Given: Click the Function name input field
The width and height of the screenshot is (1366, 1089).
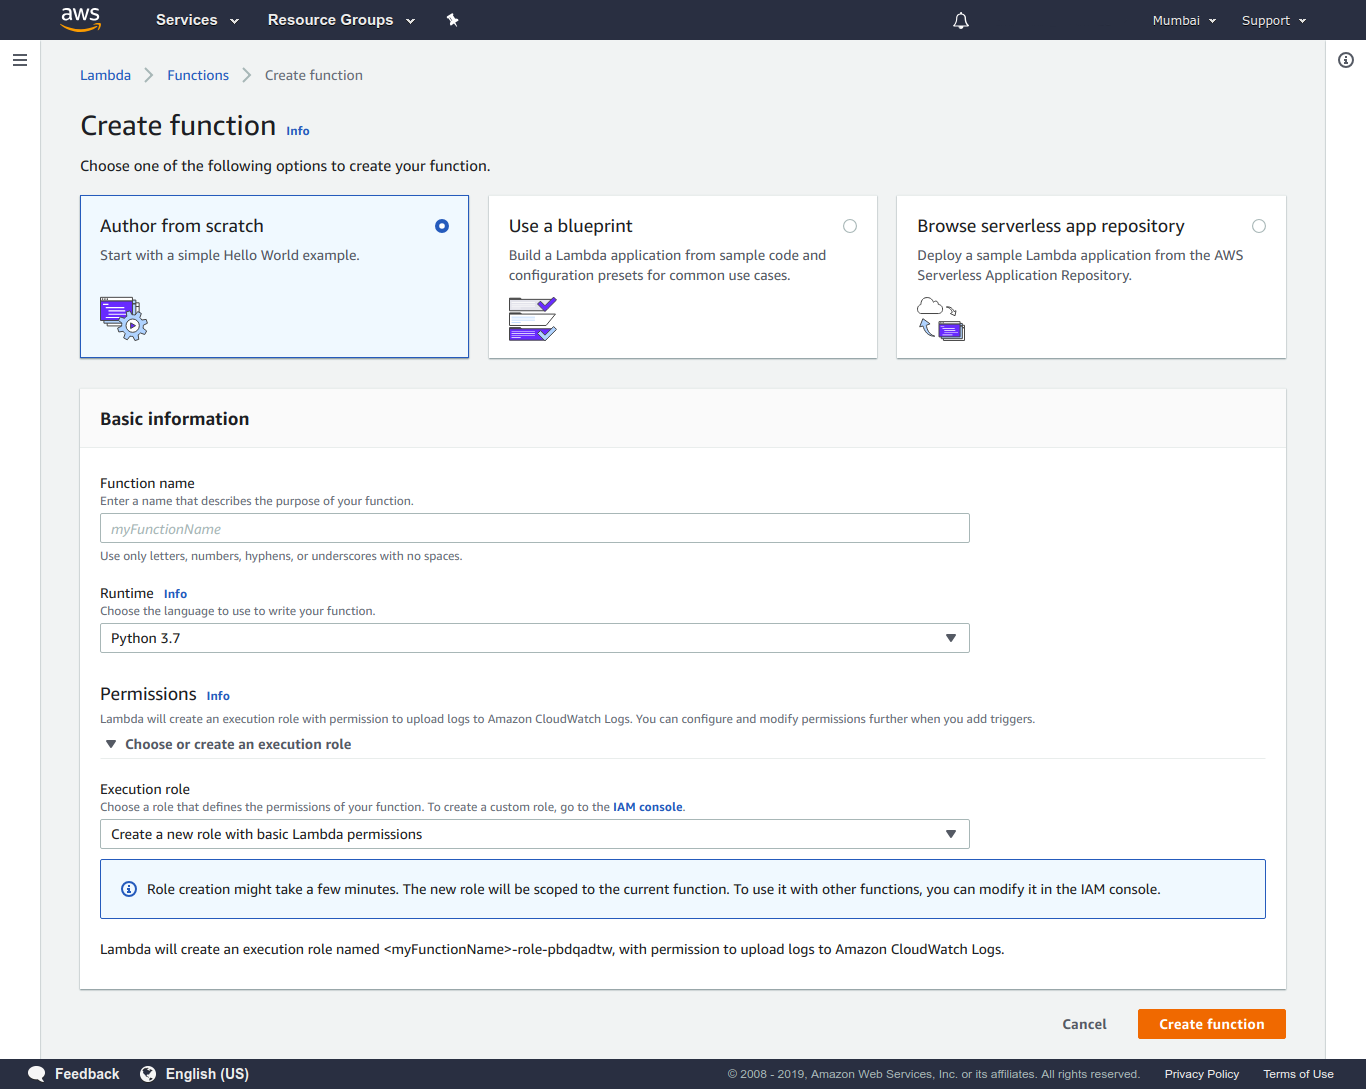Looking at the screenshot, I should (x=535, y=528).
